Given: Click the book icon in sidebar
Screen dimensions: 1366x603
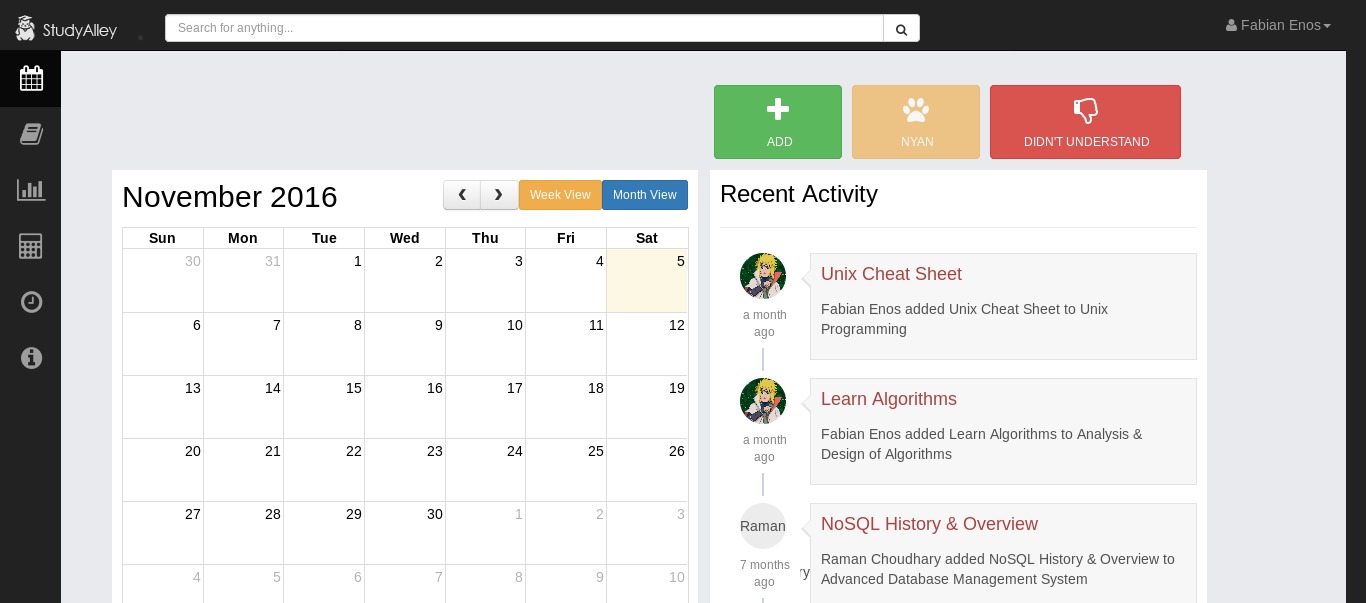Looking at the screenshot, I should pos(31,134).
